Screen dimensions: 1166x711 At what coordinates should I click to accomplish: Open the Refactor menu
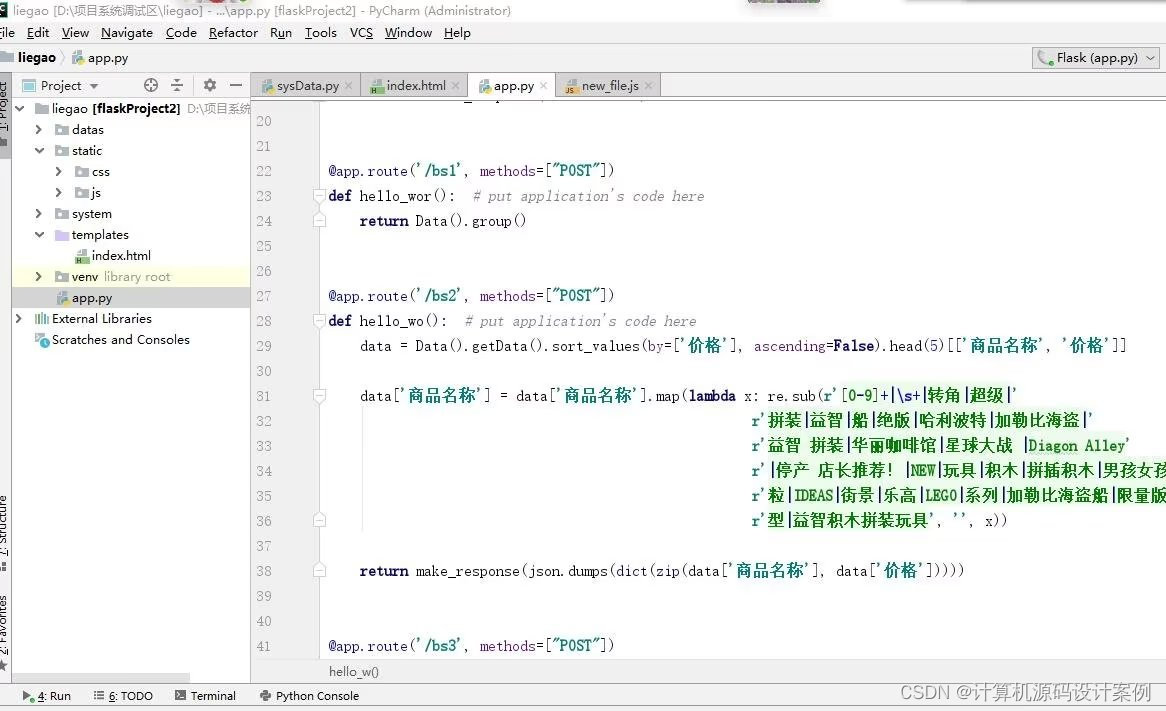click(x=233, y=33)
